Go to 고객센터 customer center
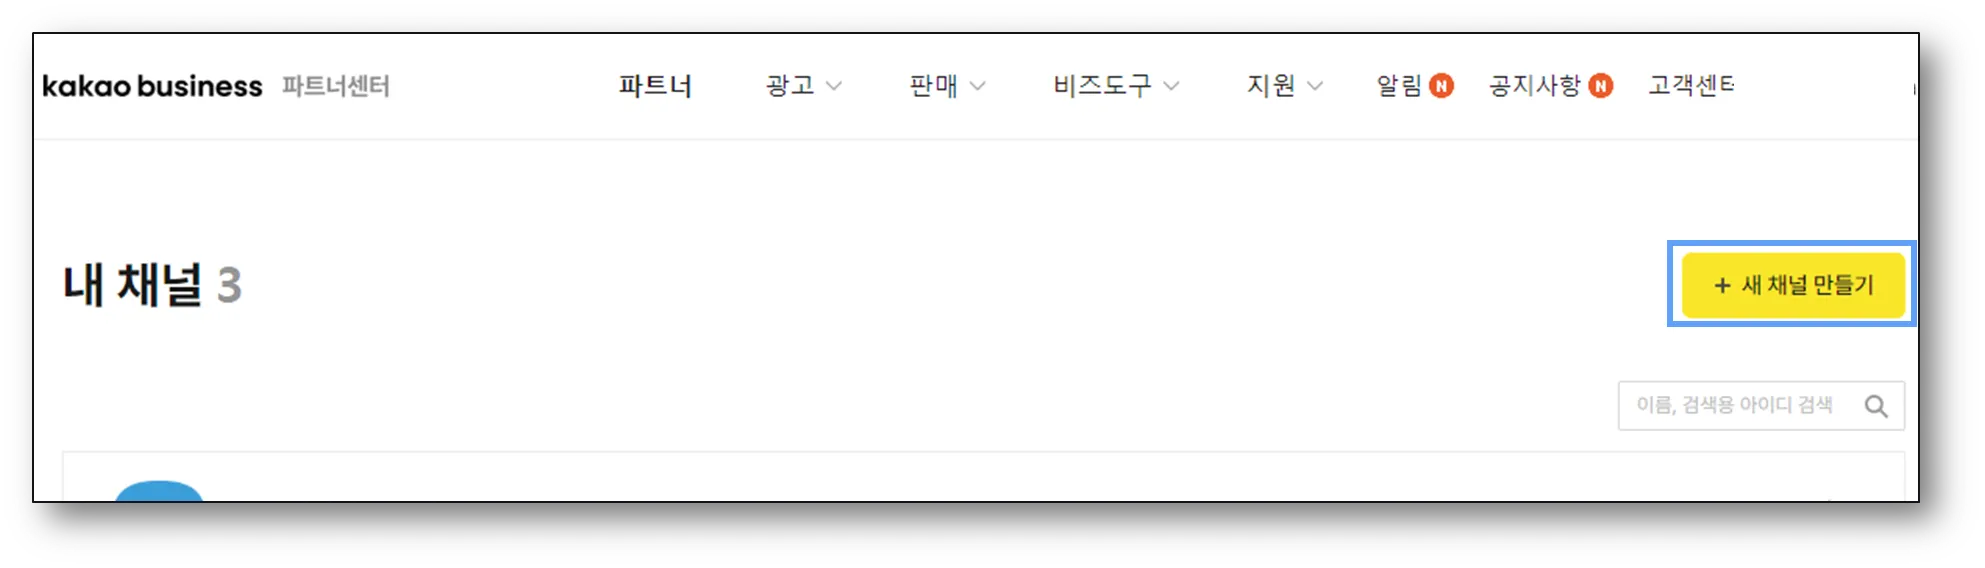 (x=1692, y=86)
